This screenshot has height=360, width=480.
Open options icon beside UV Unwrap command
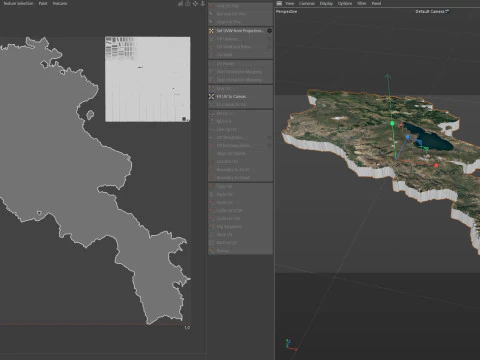[269, 39]
